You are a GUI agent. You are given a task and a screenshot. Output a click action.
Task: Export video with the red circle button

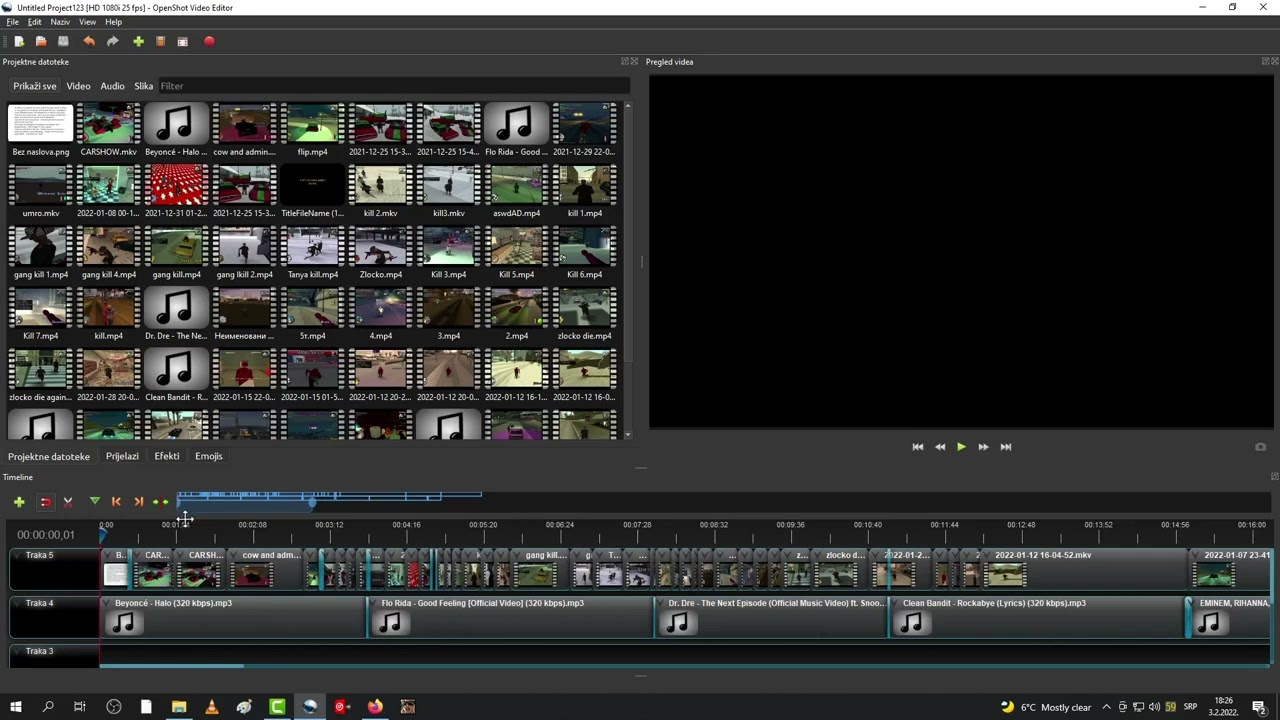(209, 41)
